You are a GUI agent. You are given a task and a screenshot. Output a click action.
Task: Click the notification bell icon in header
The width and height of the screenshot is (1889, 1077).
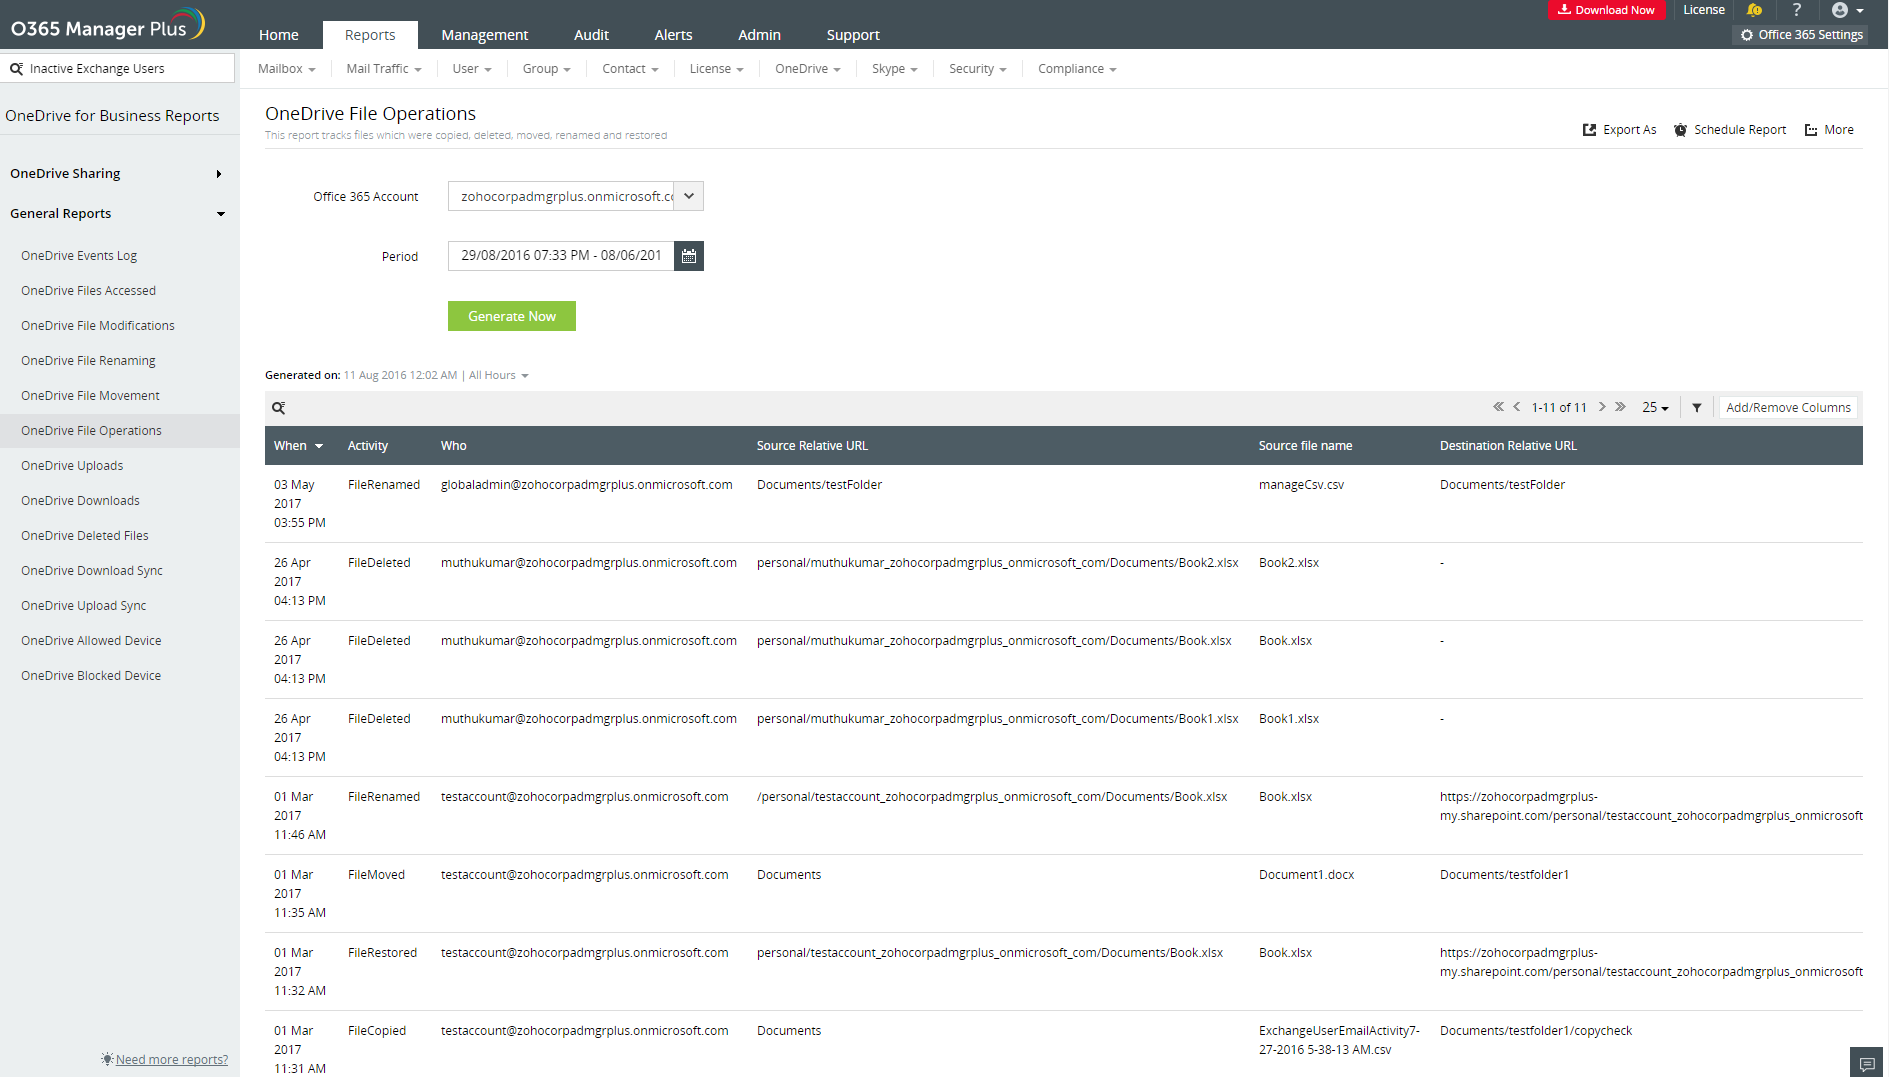pyautogui.click(x=1754, y=10)
